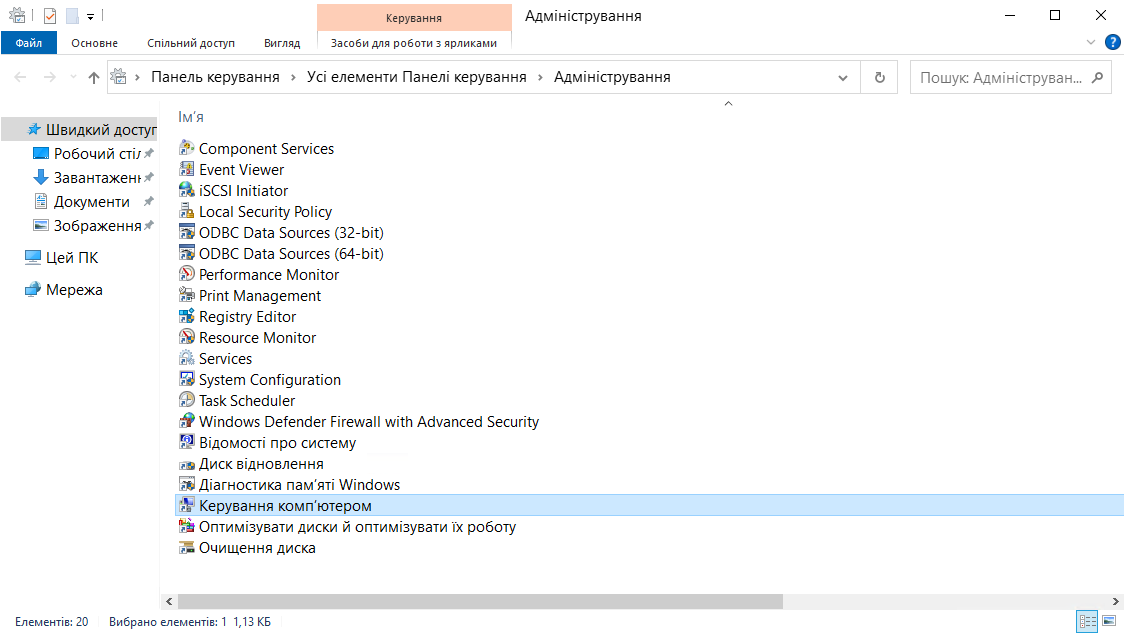
Task: Select the Event Viewer shortcut icon
Action: [x=186, y=169]
